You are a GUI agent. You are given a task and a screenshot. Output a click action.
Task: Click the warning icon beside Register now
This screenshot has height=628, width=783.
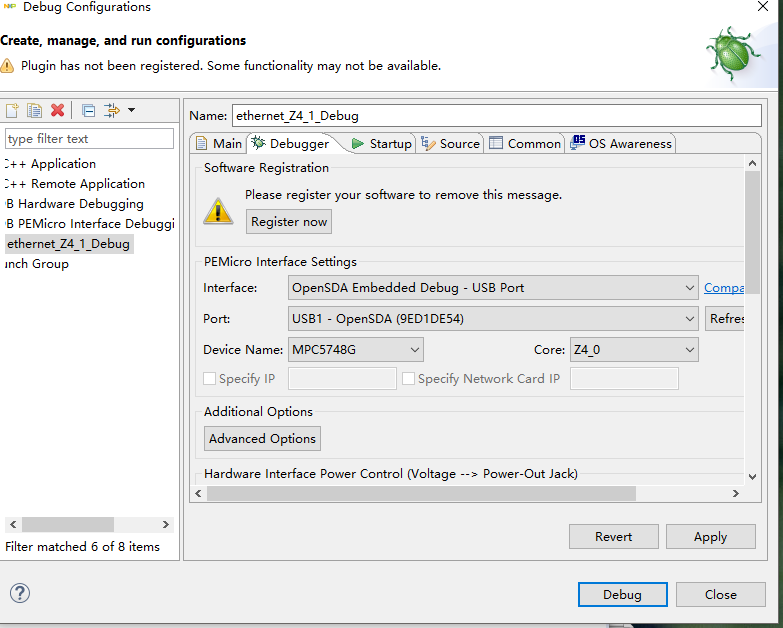pos(218,210)
